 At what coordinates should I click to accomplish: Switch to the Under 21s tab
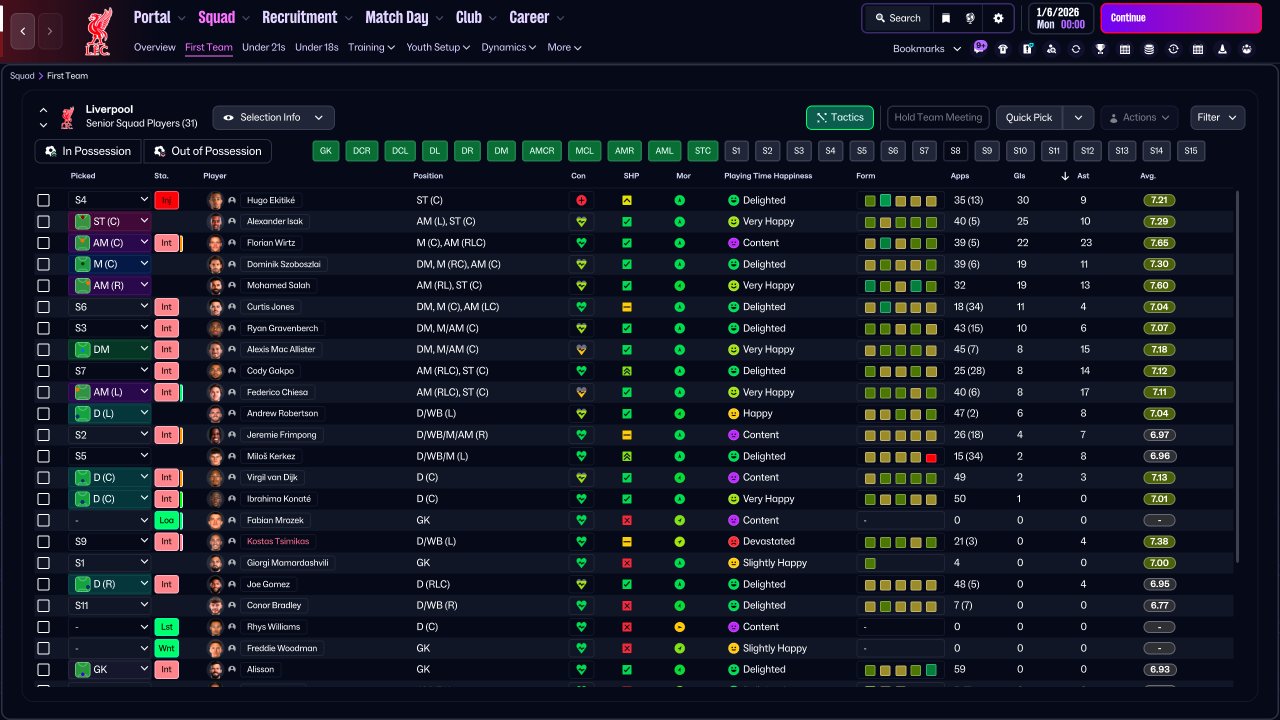(x=264, y=47)
